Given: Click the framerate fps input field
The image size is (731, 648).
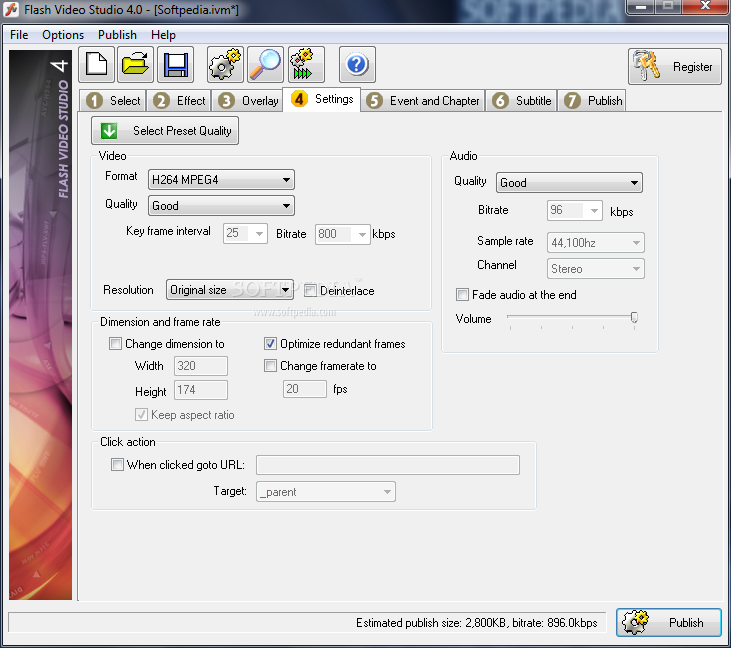Looking at the screenshot, I should pyautogui.click(x=304, y=389).
